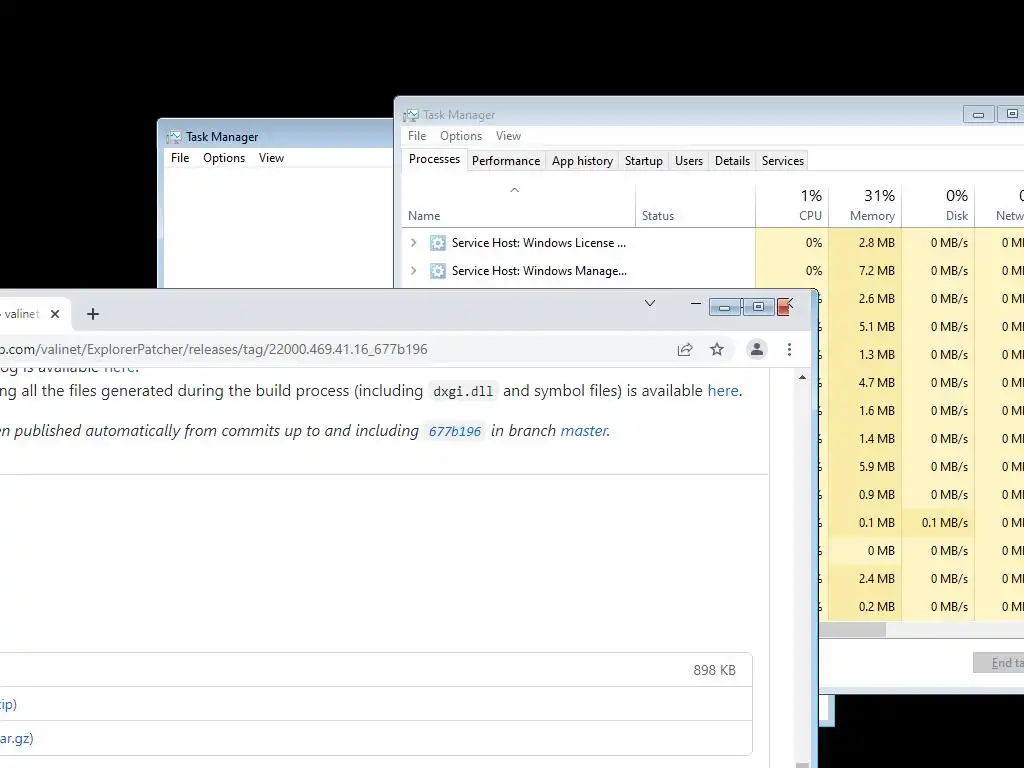
Task: Click gear icon of Windows License service host
Action: tap(438, 243)
